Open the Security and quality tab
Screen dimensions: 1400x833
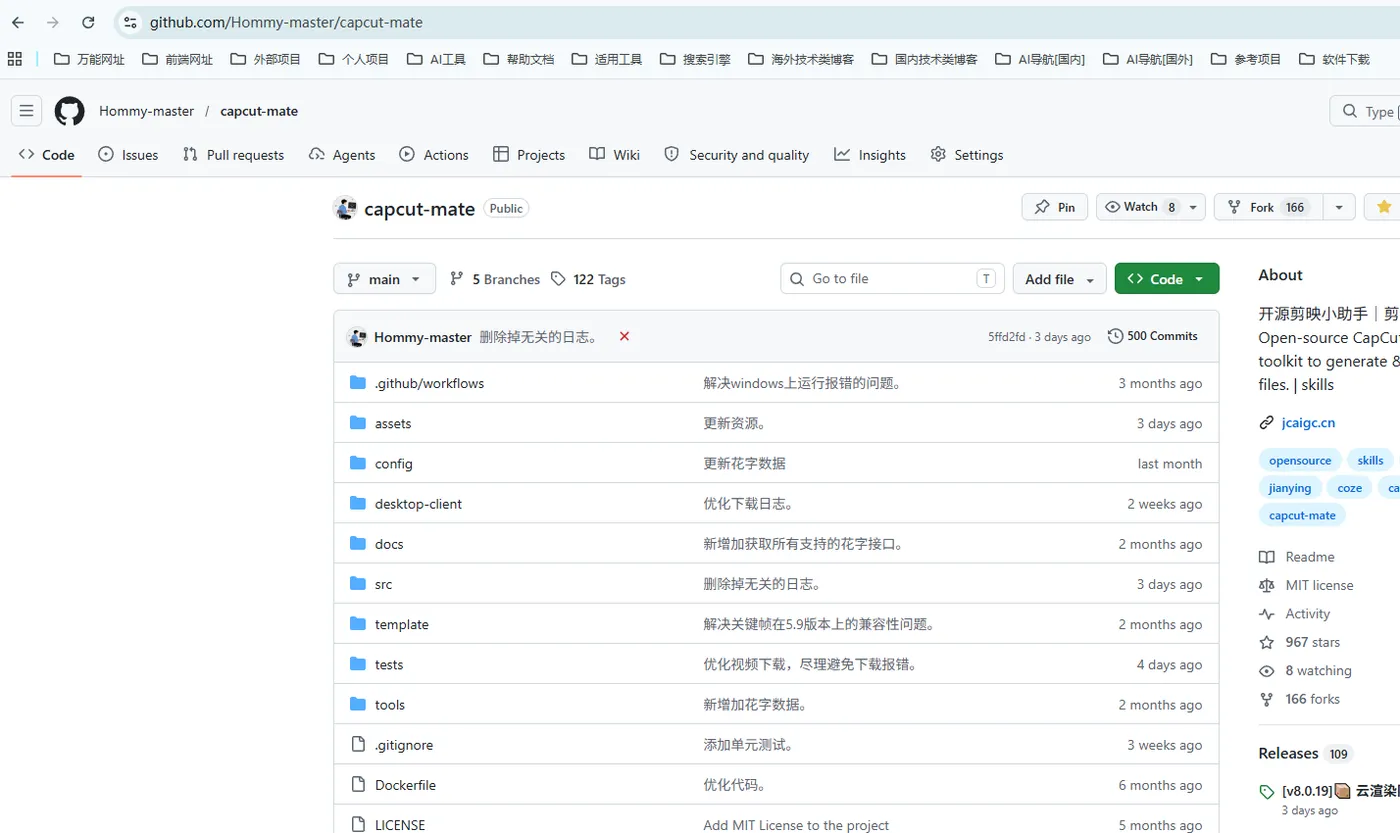(x=737, y=155)
